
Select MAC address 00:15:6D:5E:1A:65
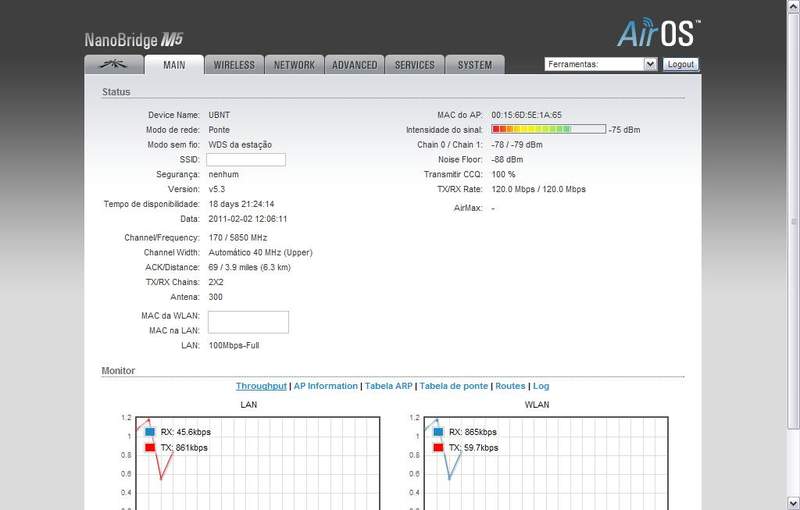[x=527, y=115]
